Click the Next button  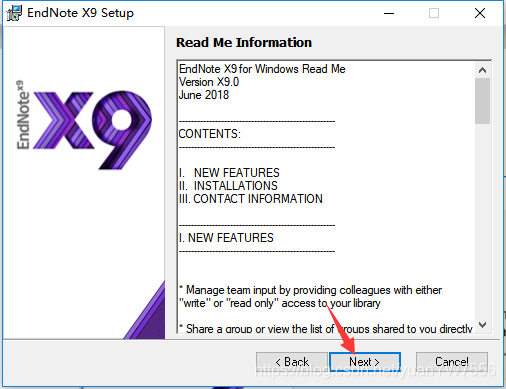(365, 362)
